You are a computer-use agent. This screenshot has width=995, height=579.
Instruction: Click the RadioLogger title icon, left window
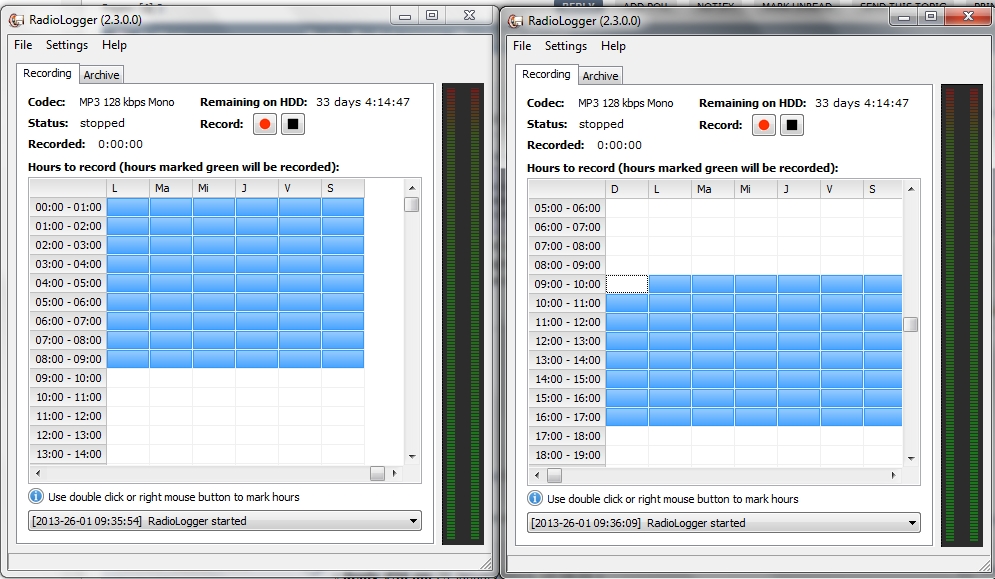coord(16,20)
